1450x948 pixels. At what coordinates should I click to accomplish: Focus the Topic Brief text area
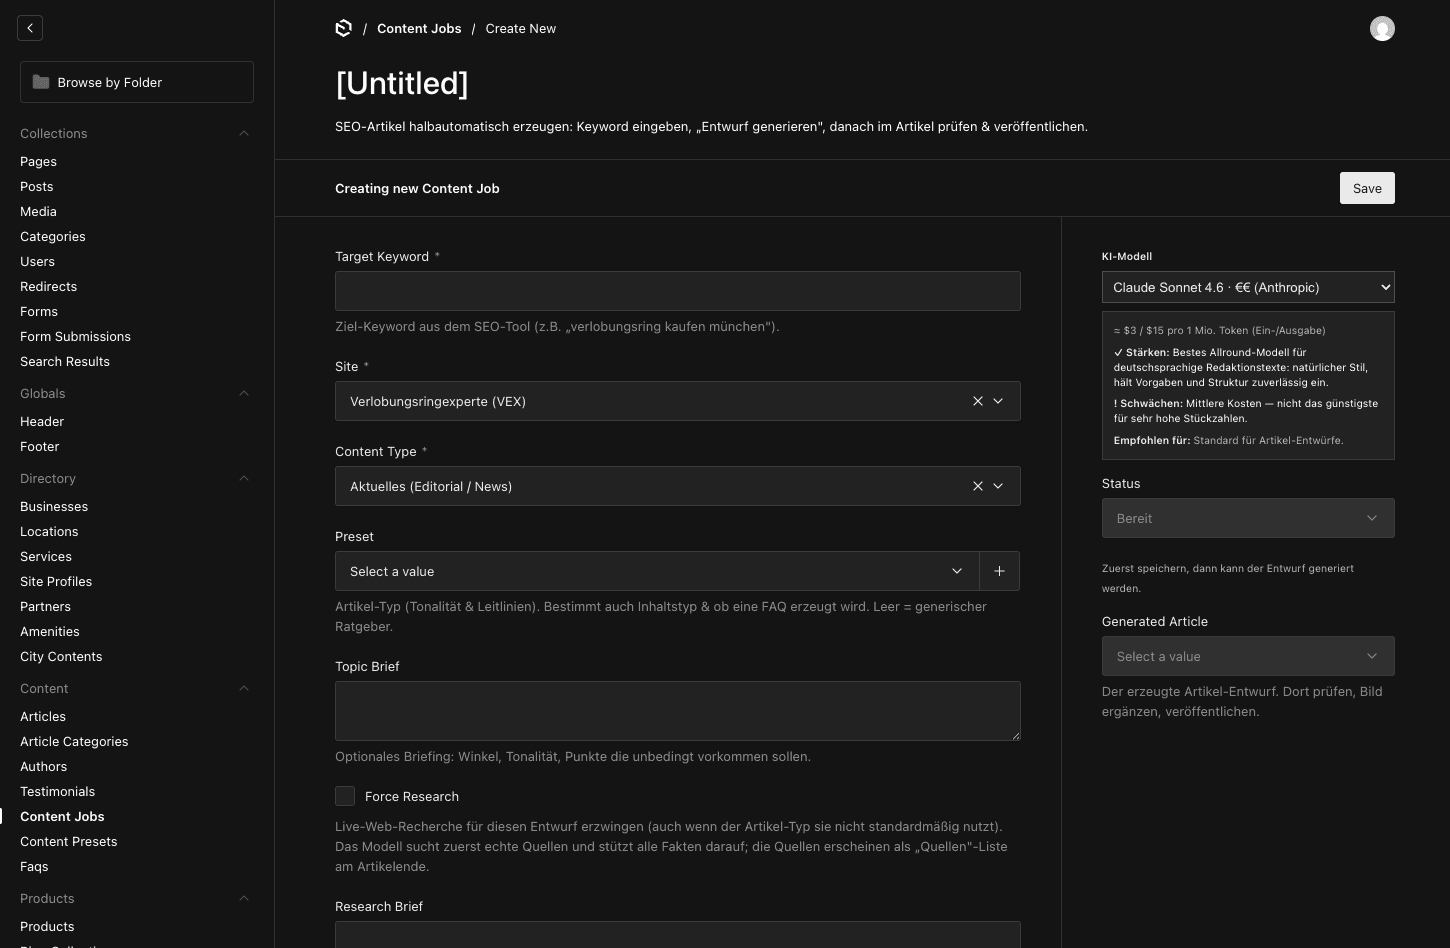[x=678, y=711]
